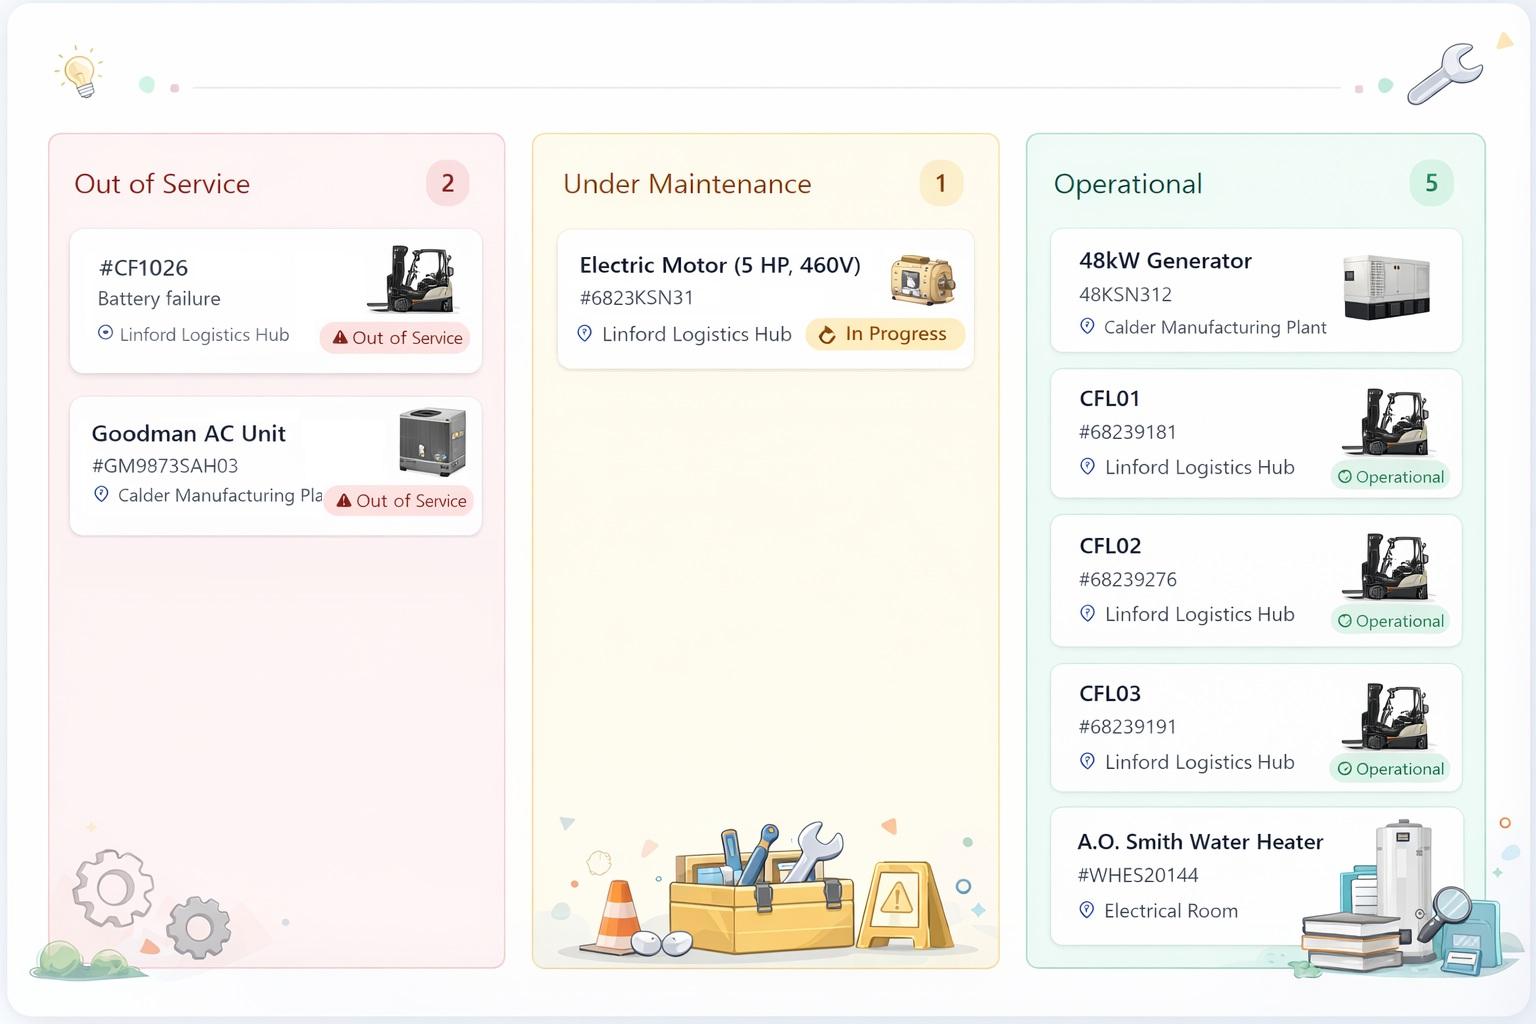Click the lightbulb icon top left
Viewport: 1536px width, 1024px height.
(80, 70)
